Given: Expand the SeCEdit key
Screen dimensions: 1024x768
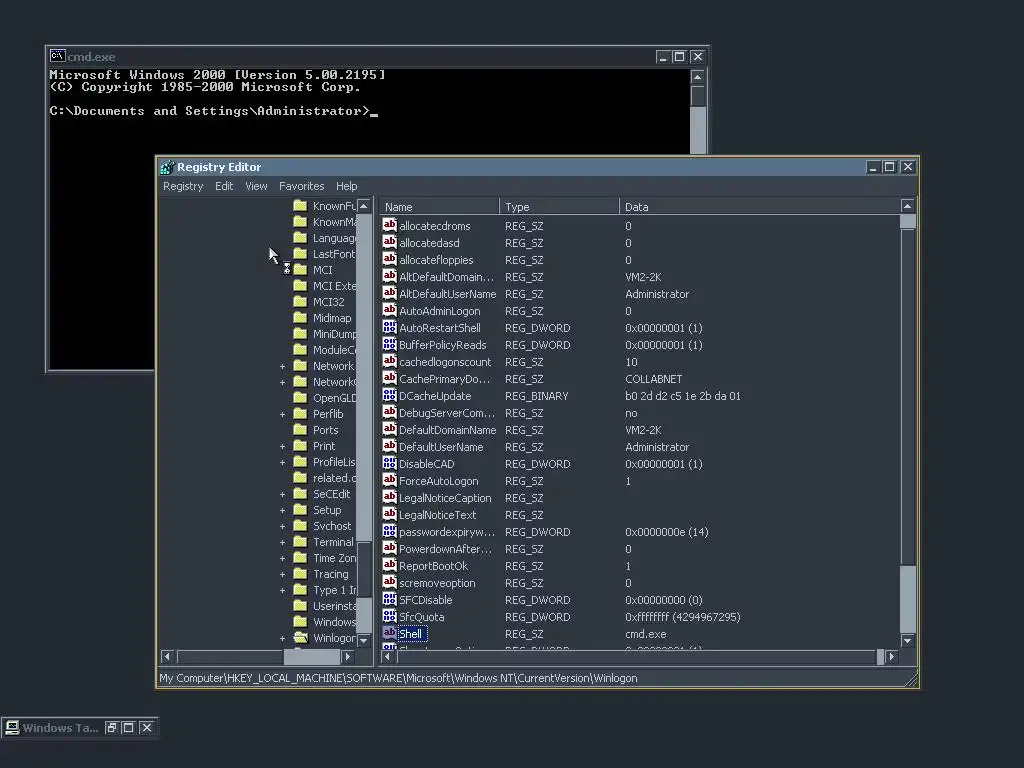Looking at the screenshot, I should [283, 494].
